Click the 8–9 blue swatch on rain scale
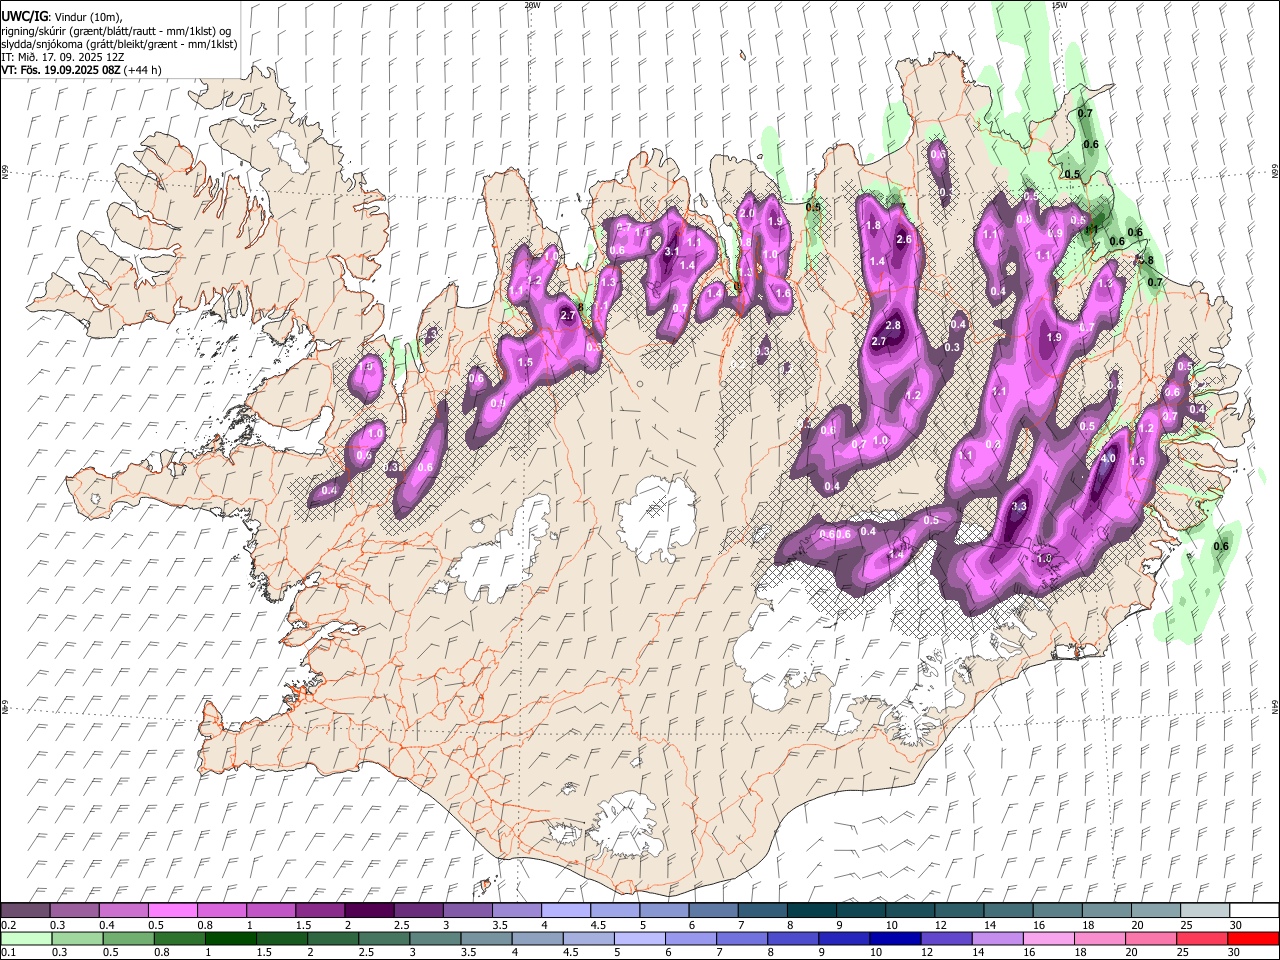Screen dimensions: 1280x960 [x=793, y=938]
